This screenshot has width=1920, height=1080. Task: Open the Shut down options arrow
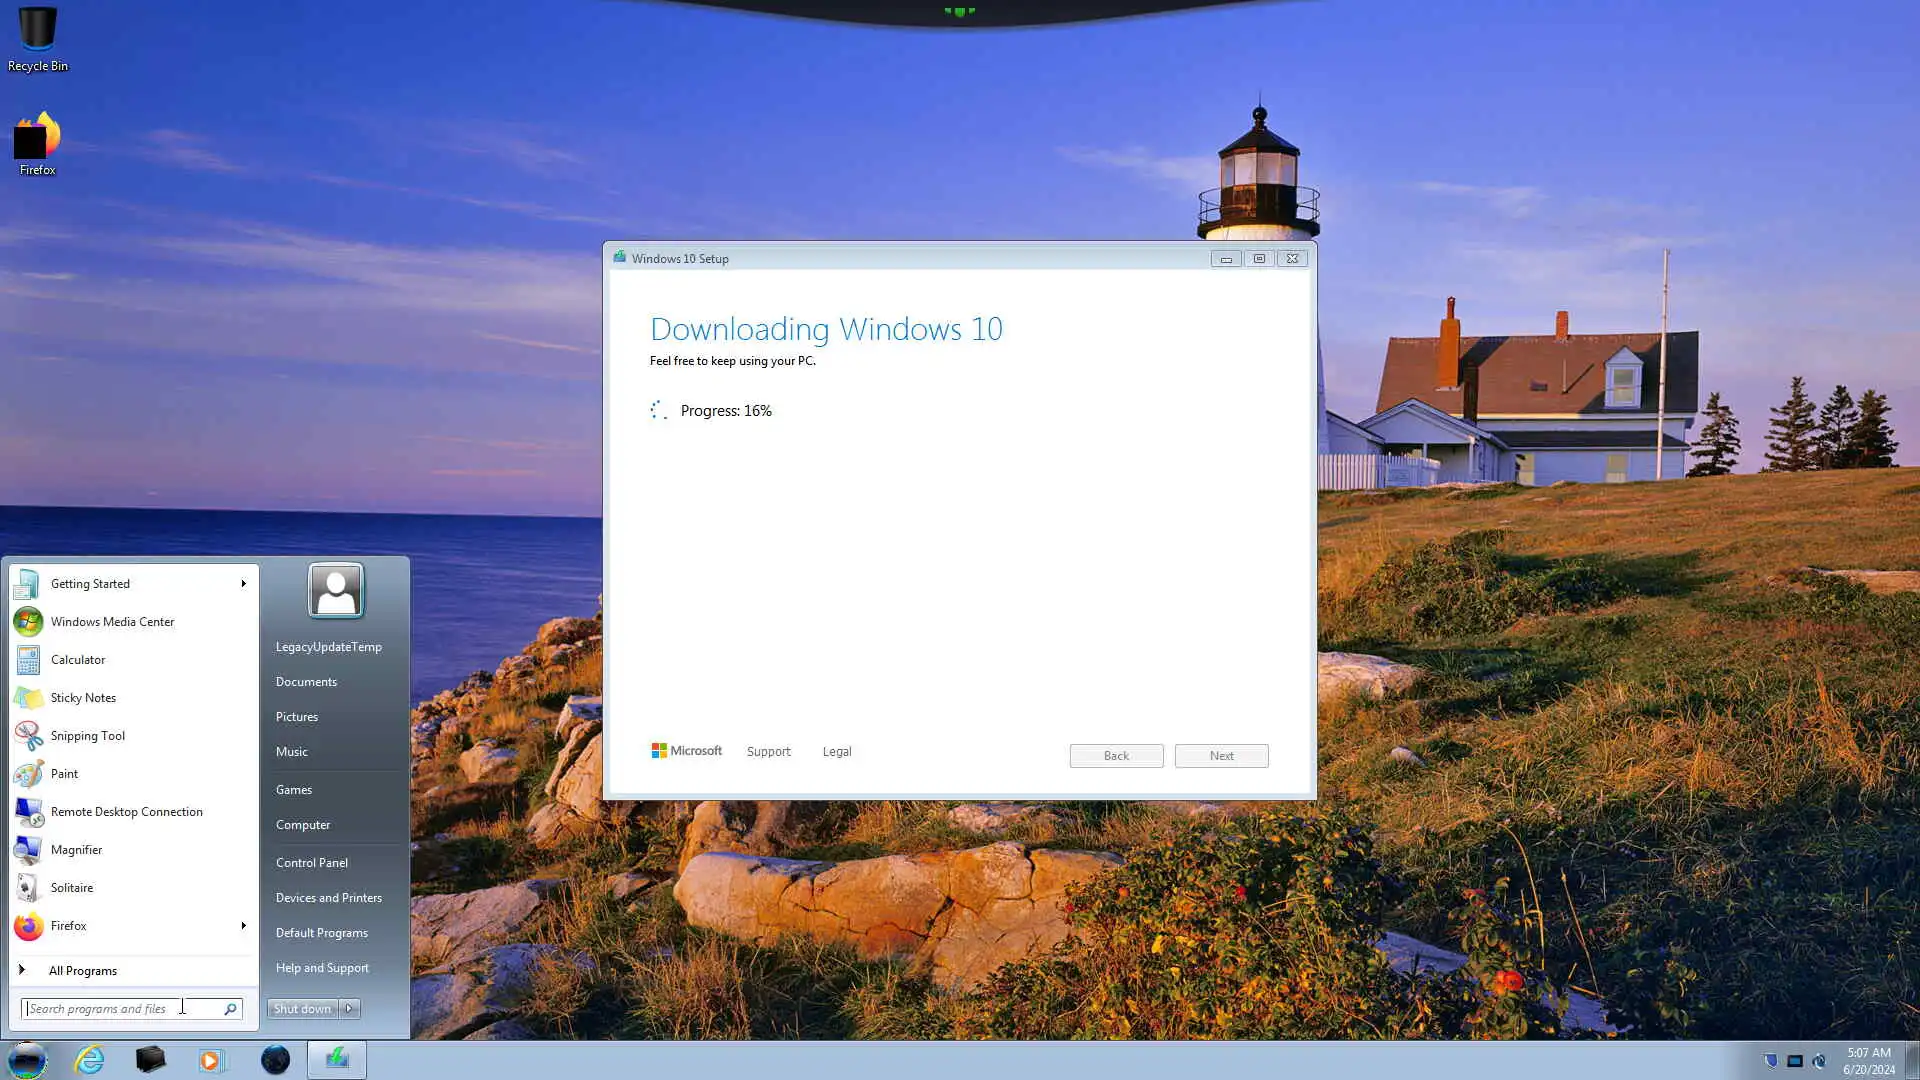(x=350, y=1009)
